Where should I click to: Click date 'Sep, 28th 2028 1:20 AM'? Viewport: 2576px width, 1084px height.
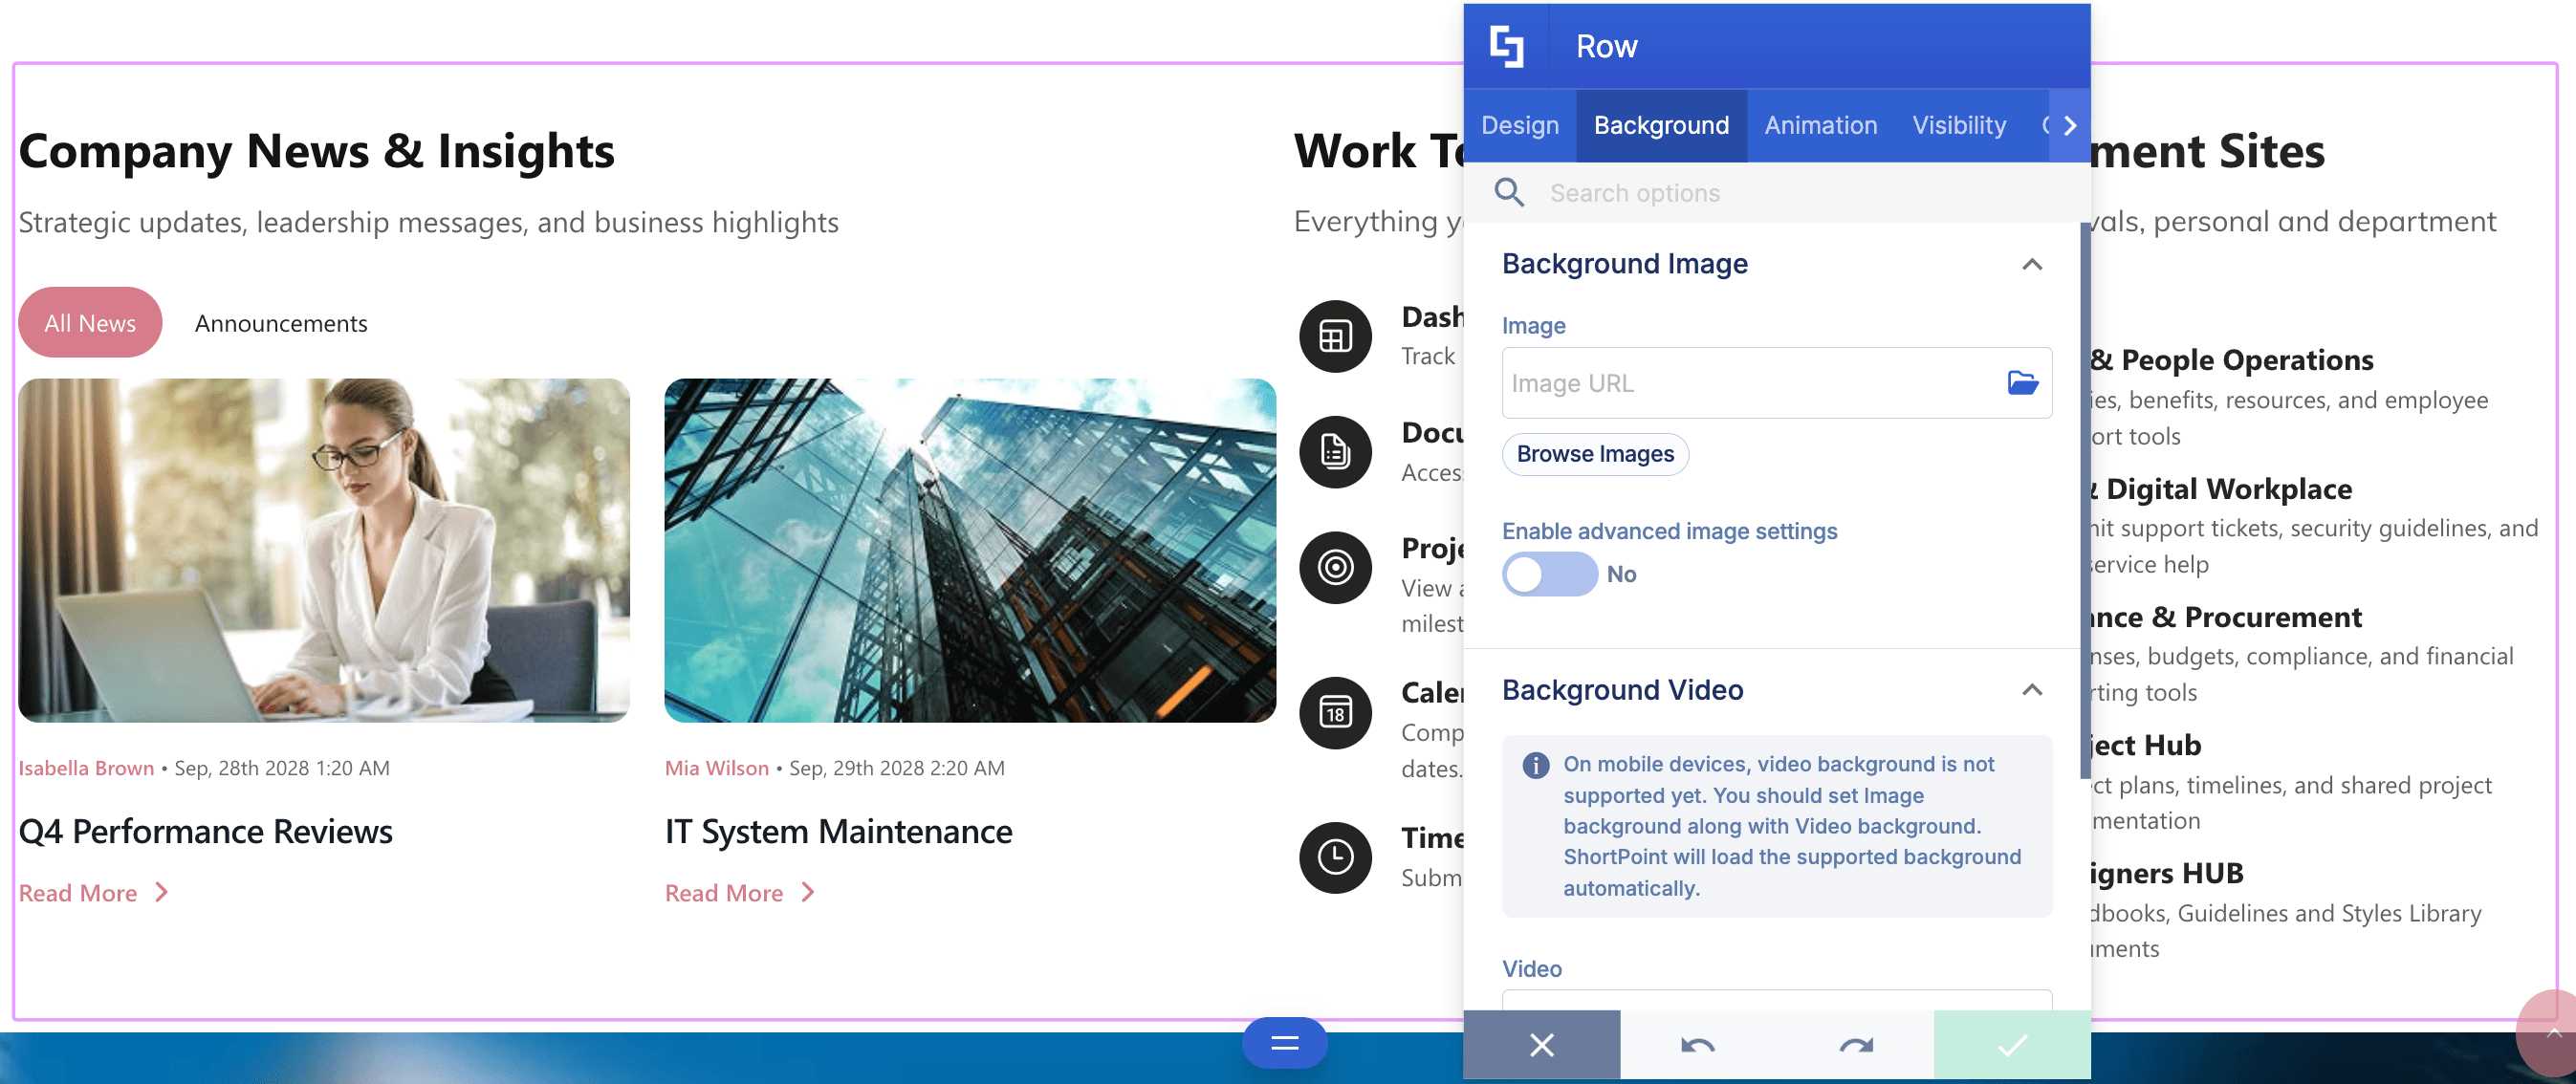(x=282, y=768)
